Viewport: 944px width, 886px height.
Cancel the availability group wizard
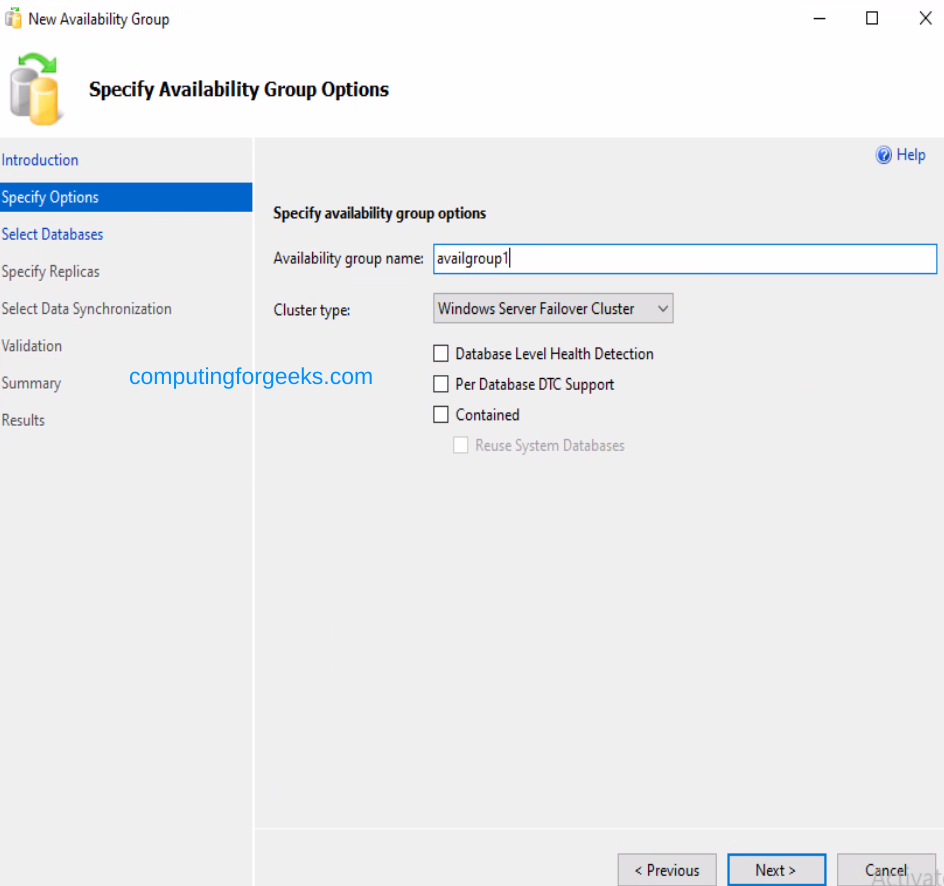886,869
